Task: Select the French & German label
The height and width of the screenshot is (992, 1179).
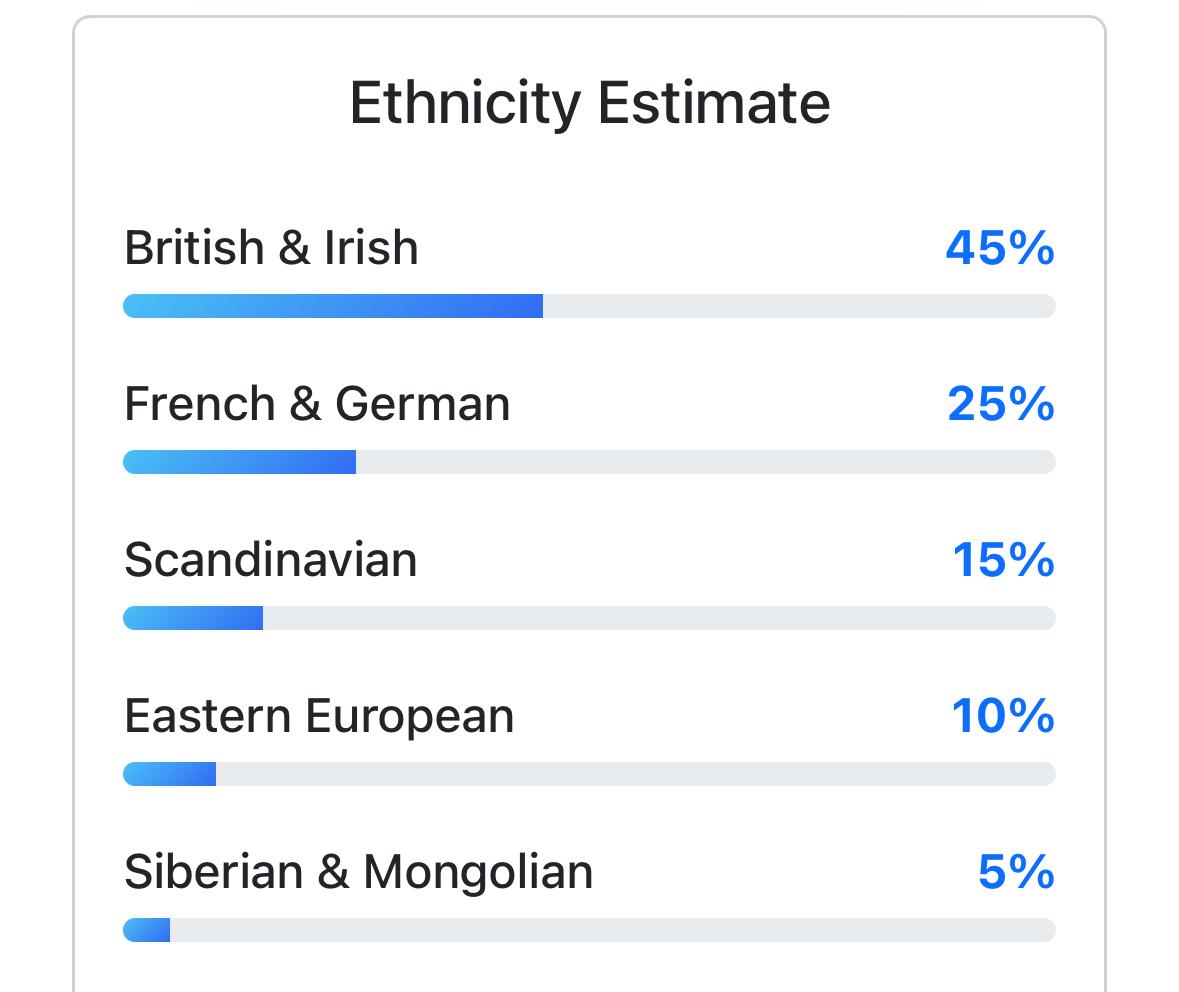Action: 317,404
